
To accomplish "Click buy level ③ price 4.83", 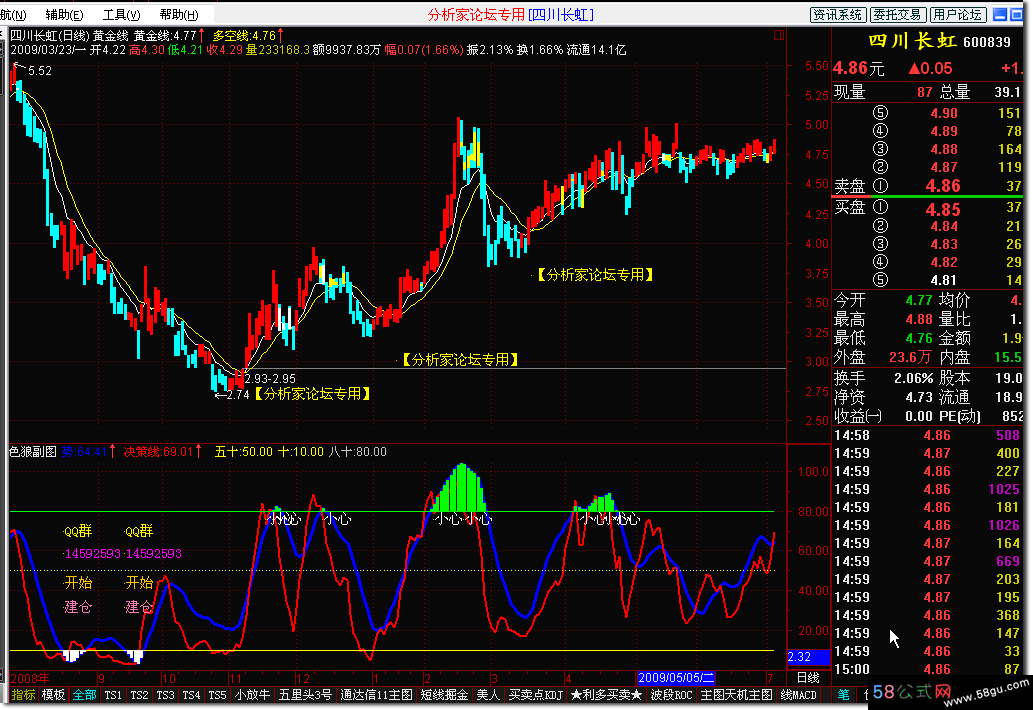I will pyautogui.click(x=944, y=244).
